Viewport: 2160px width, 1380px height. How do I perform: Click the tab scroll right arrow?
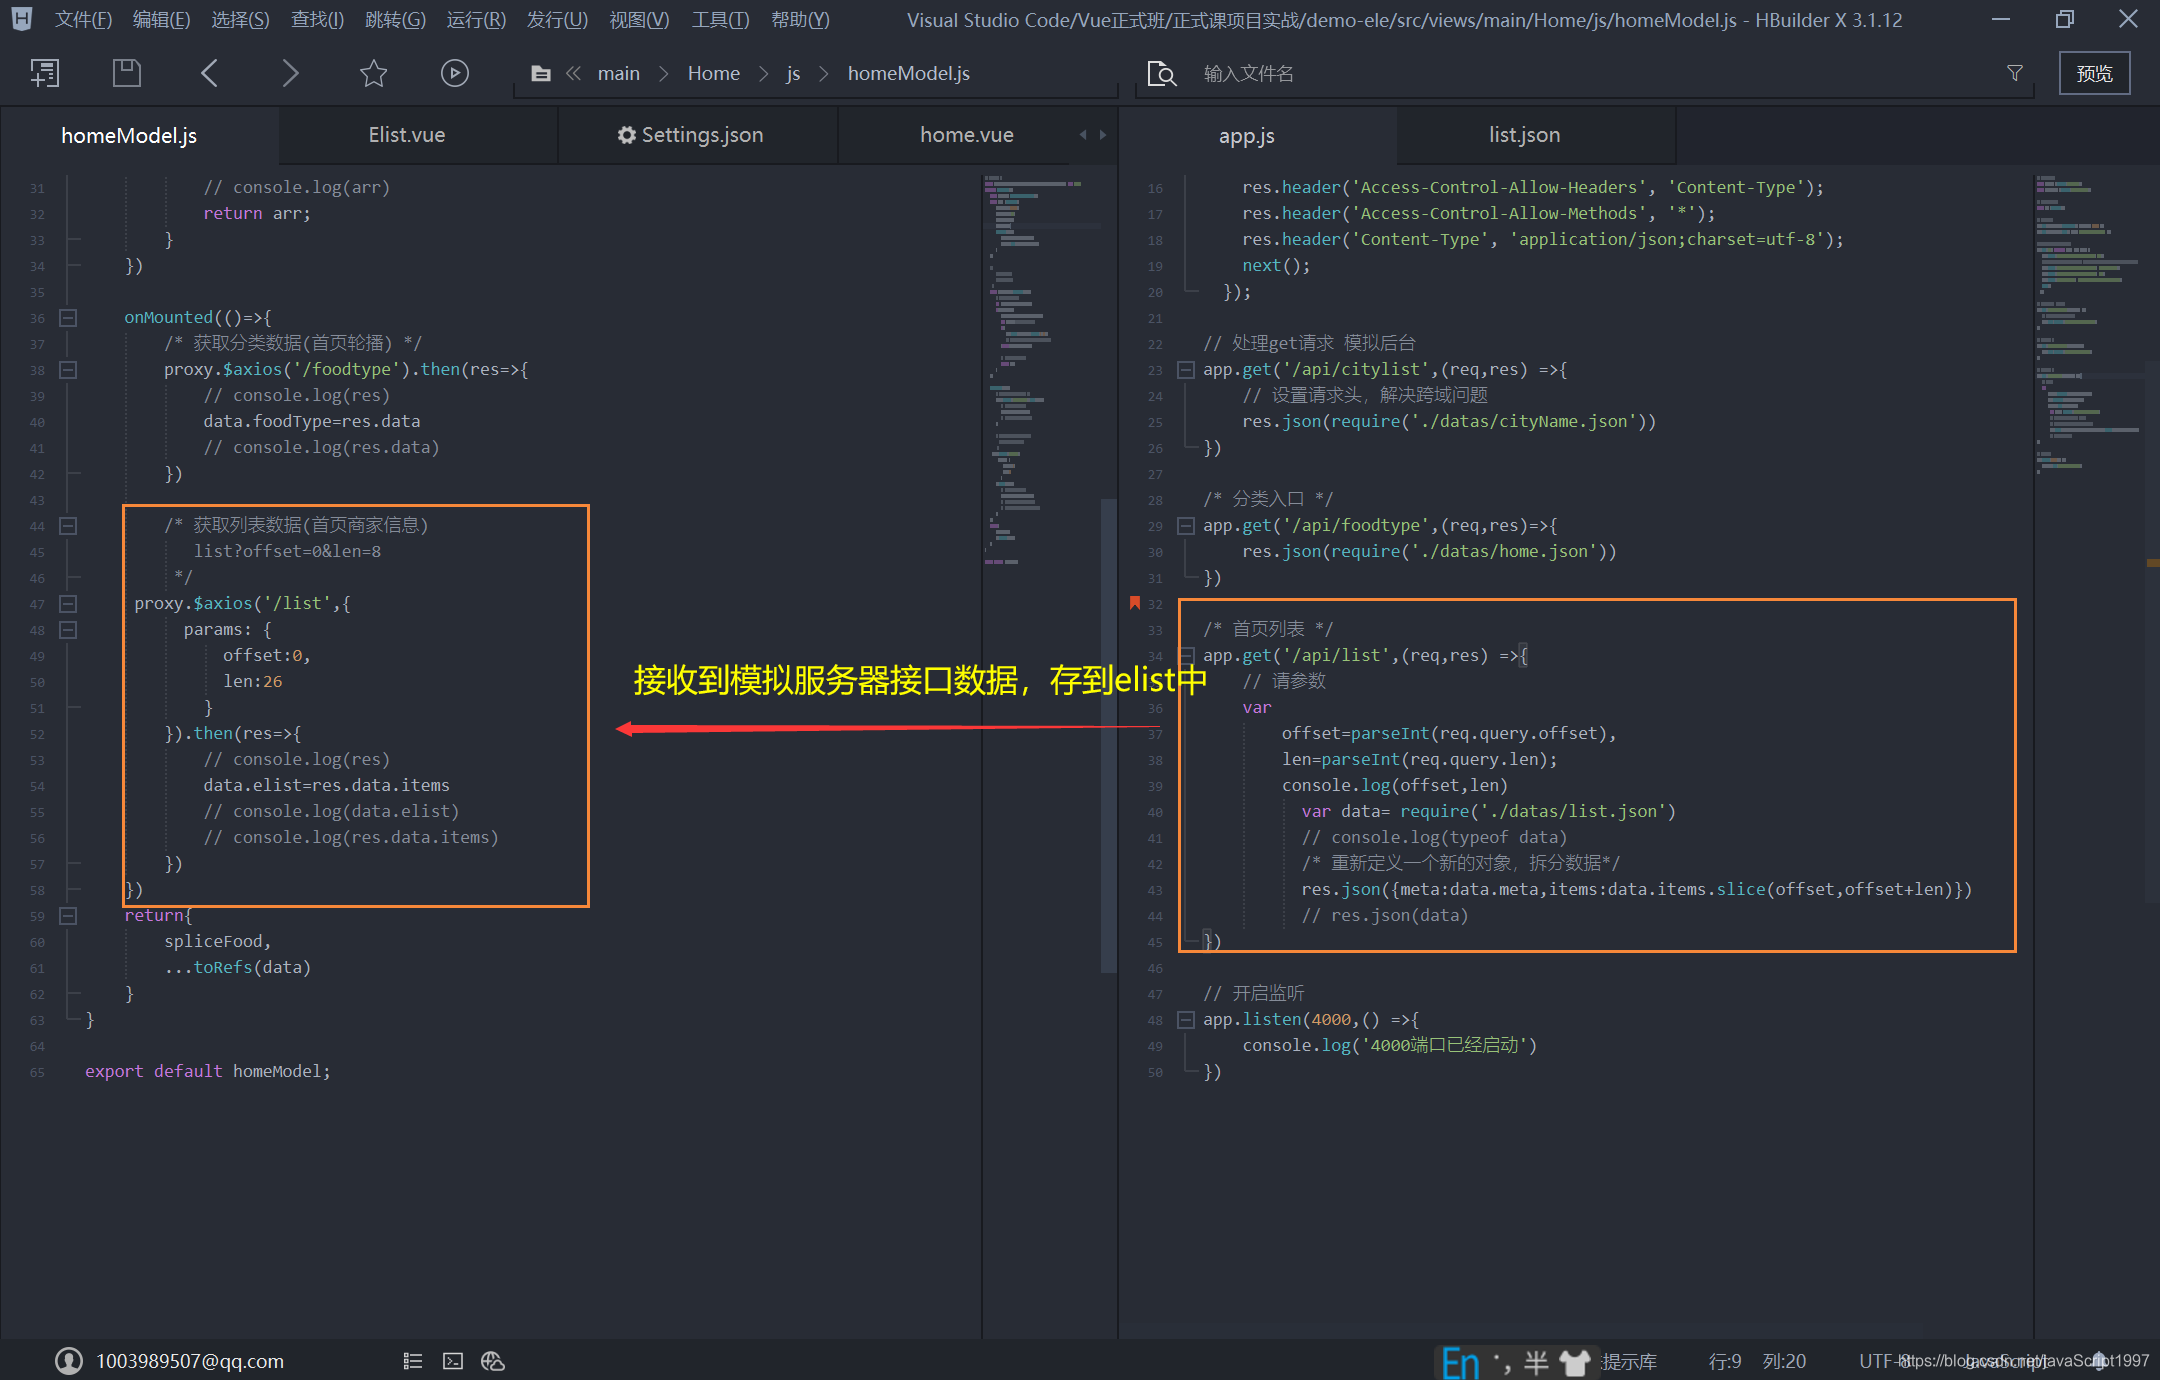pyautogui.click(x=1103, y=135)
